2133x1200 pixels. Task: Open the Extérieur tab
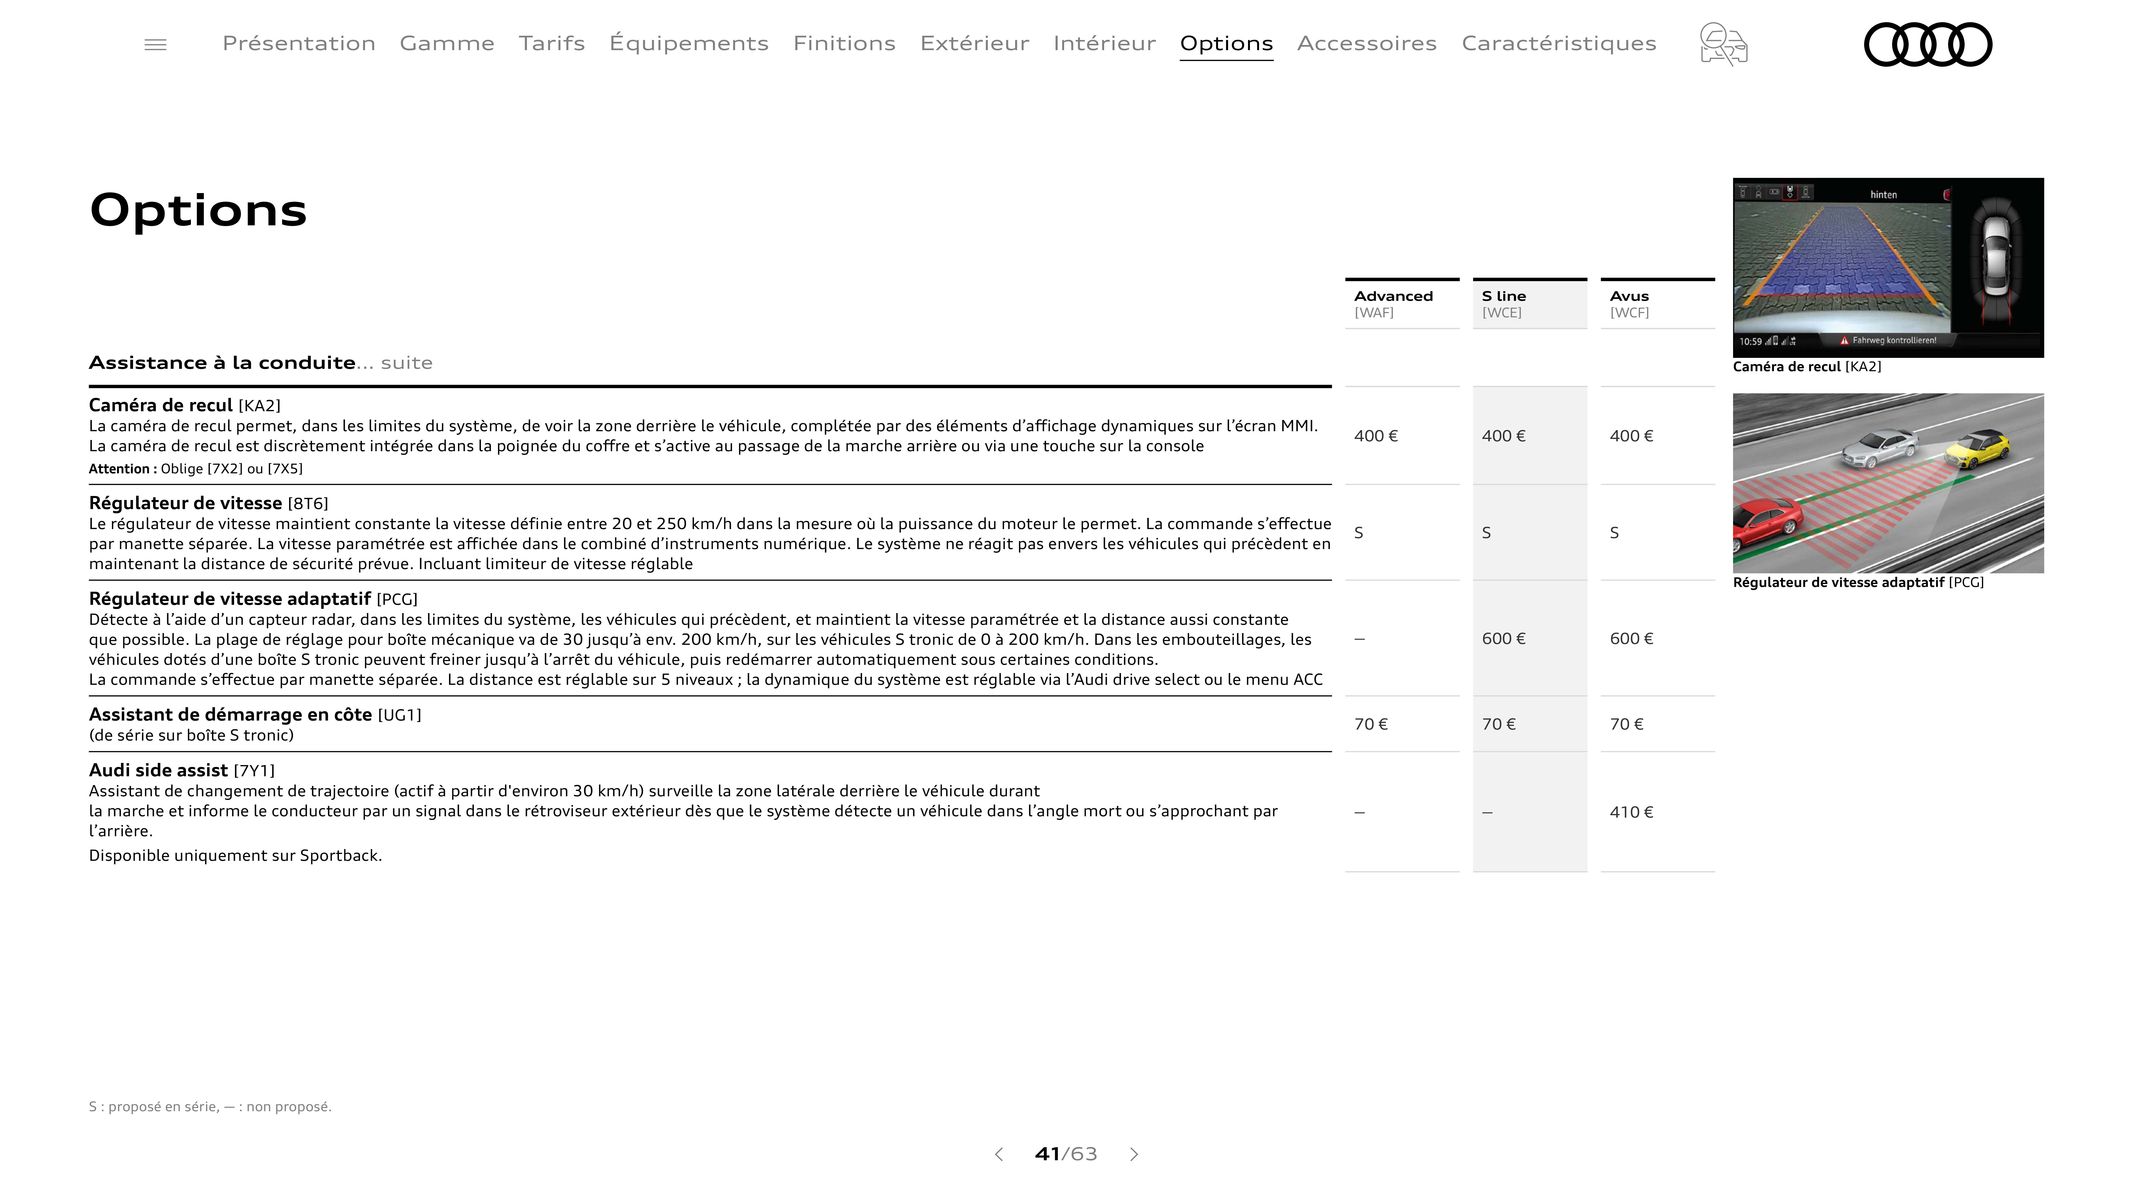click(974, 43)
